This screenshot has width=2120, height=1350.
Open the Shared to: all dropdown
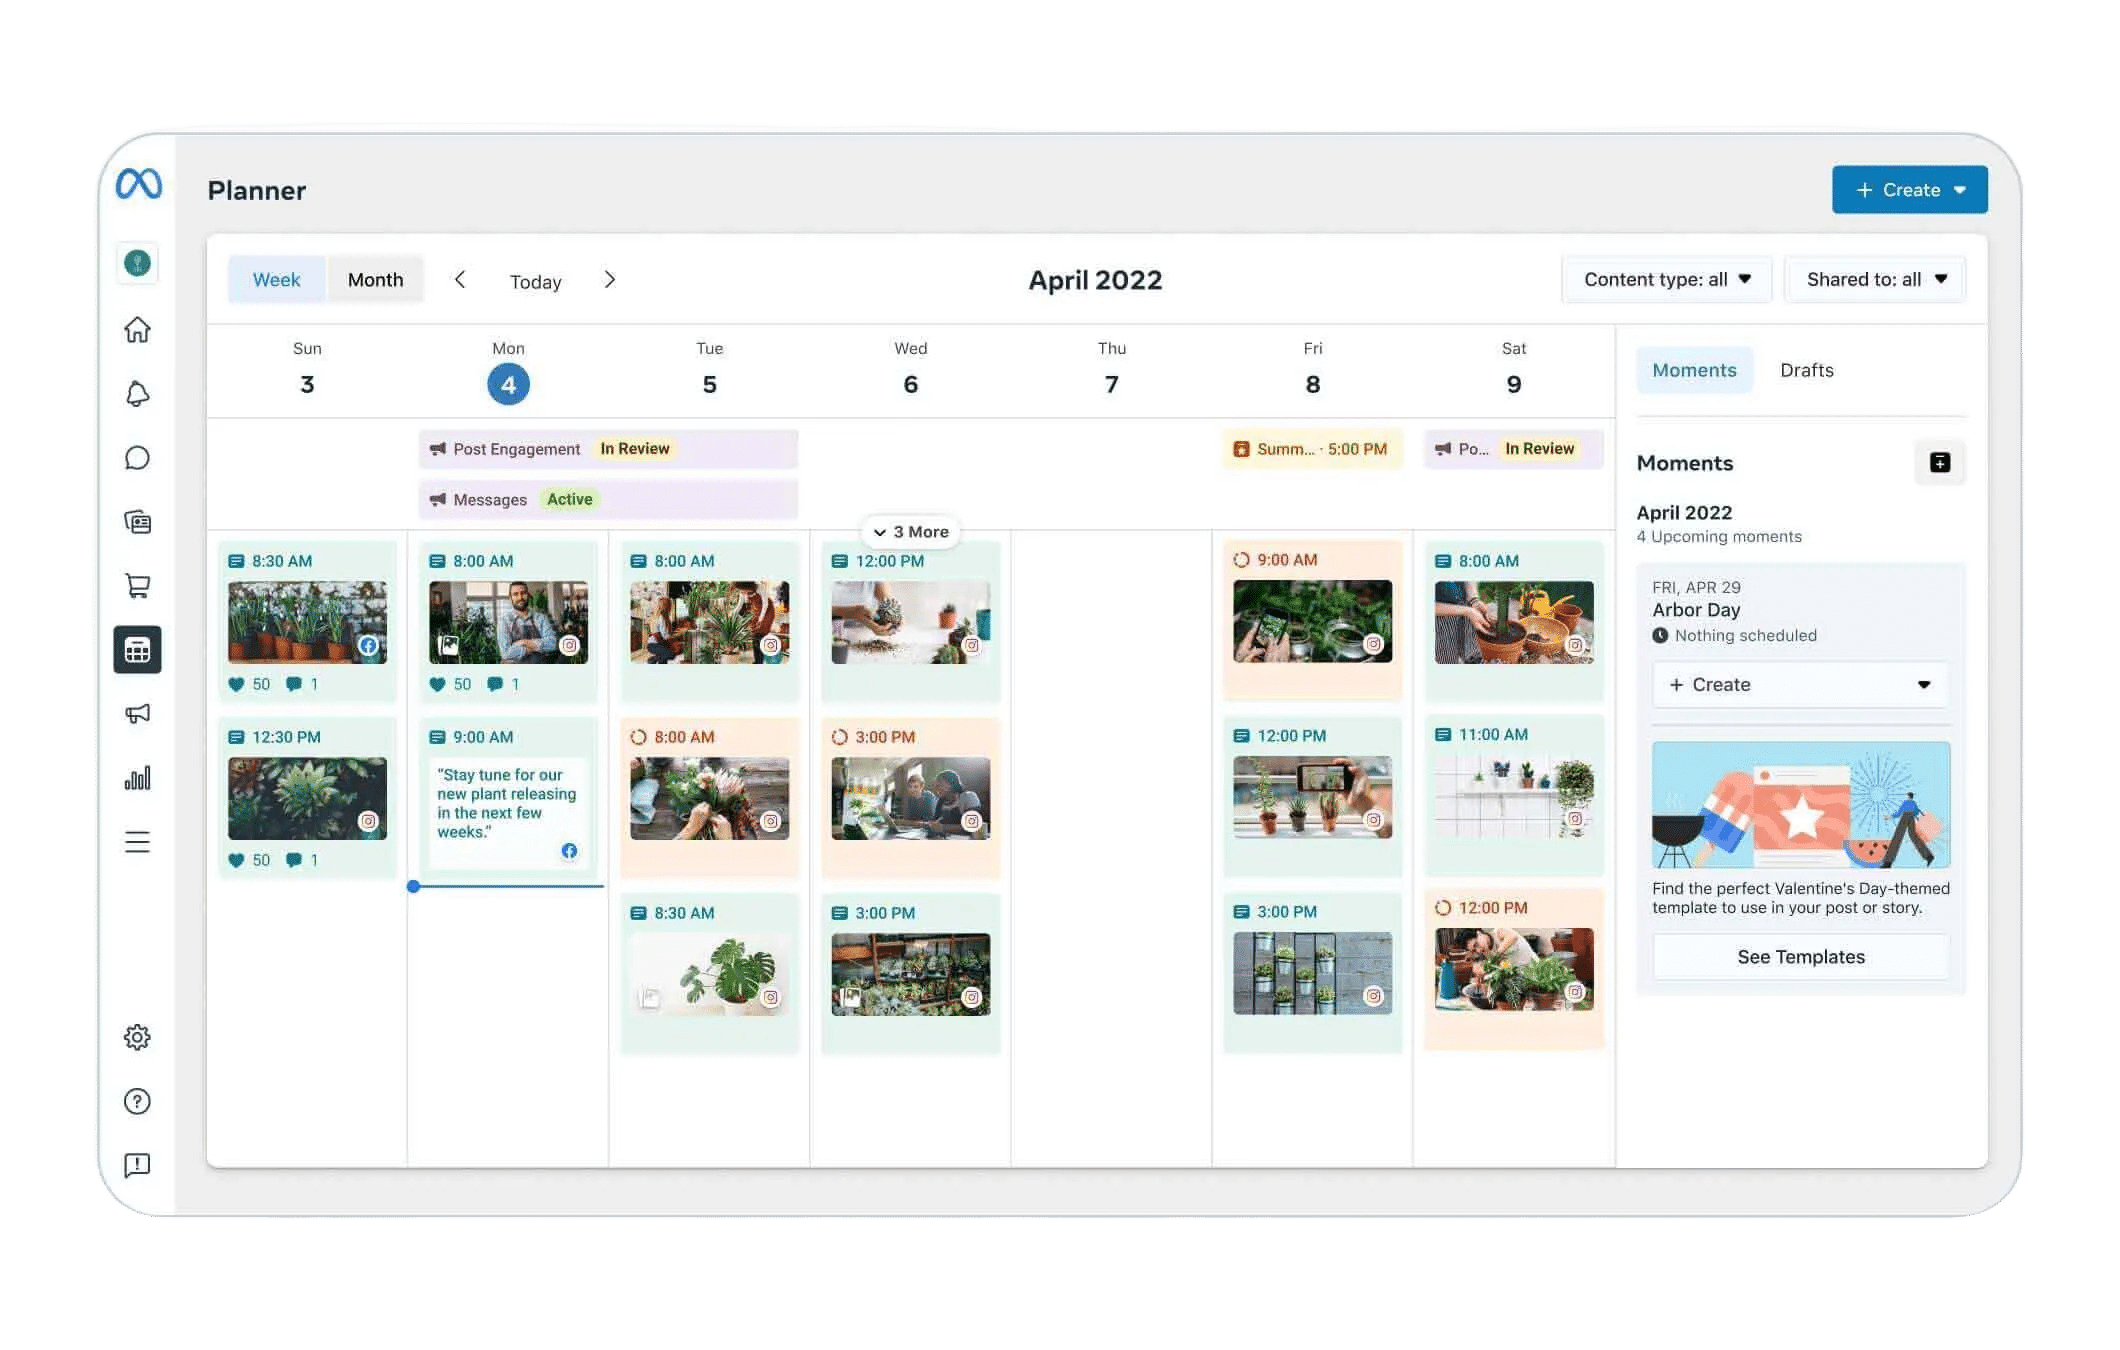[x=1875, y=280]
